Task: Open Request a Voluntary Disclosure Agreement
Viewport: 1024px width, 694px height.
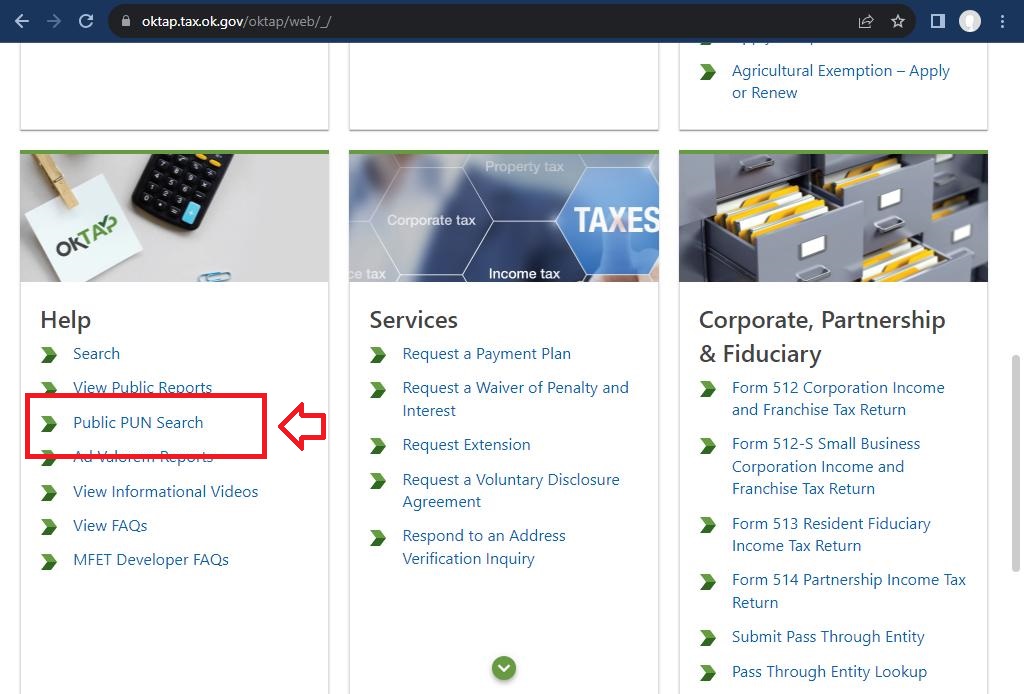Action: point(511,490)
